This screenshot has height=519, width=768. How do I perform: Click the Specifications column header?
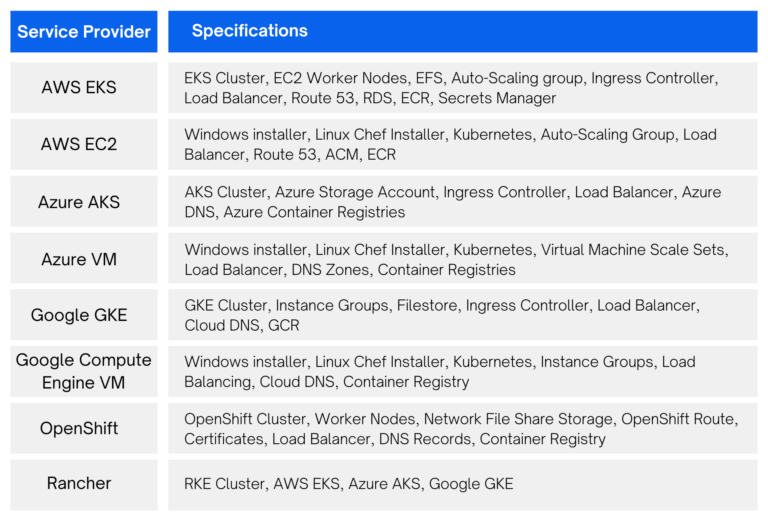tap(462, 32)
